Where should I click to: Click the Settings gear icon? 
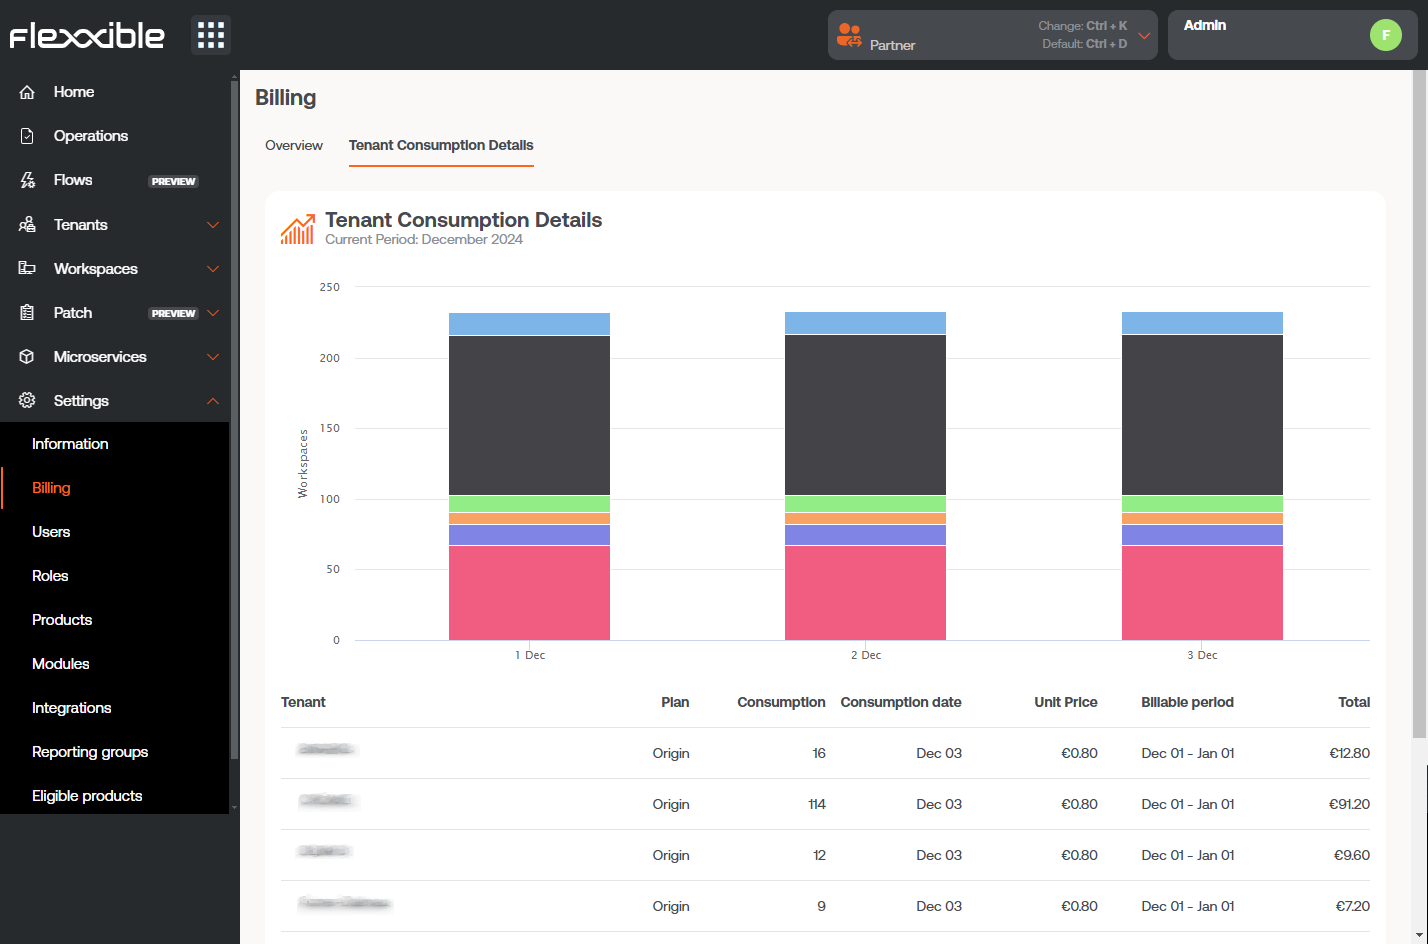coord(27,401)
